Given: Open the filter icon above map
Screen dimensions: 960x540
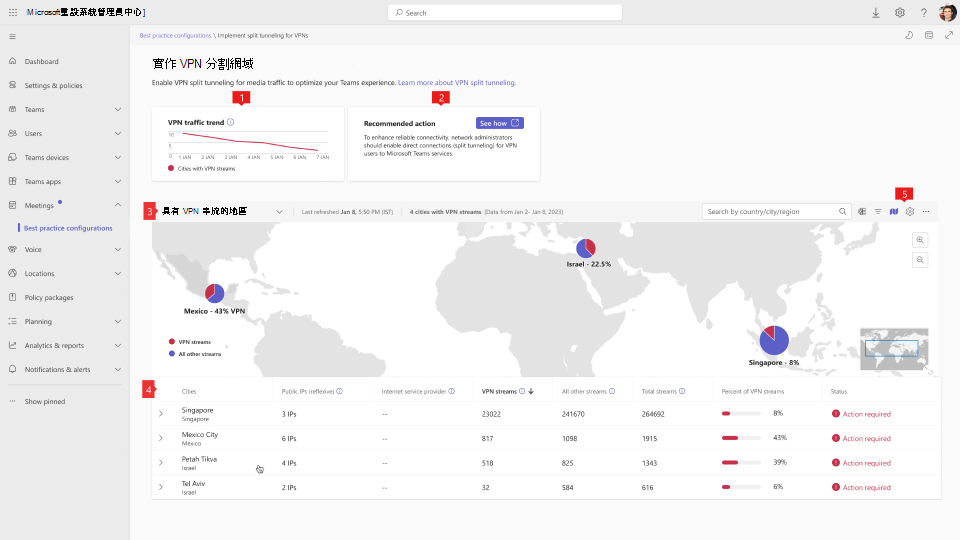Looking at the screenshot, I should click(x=878, y=211).
